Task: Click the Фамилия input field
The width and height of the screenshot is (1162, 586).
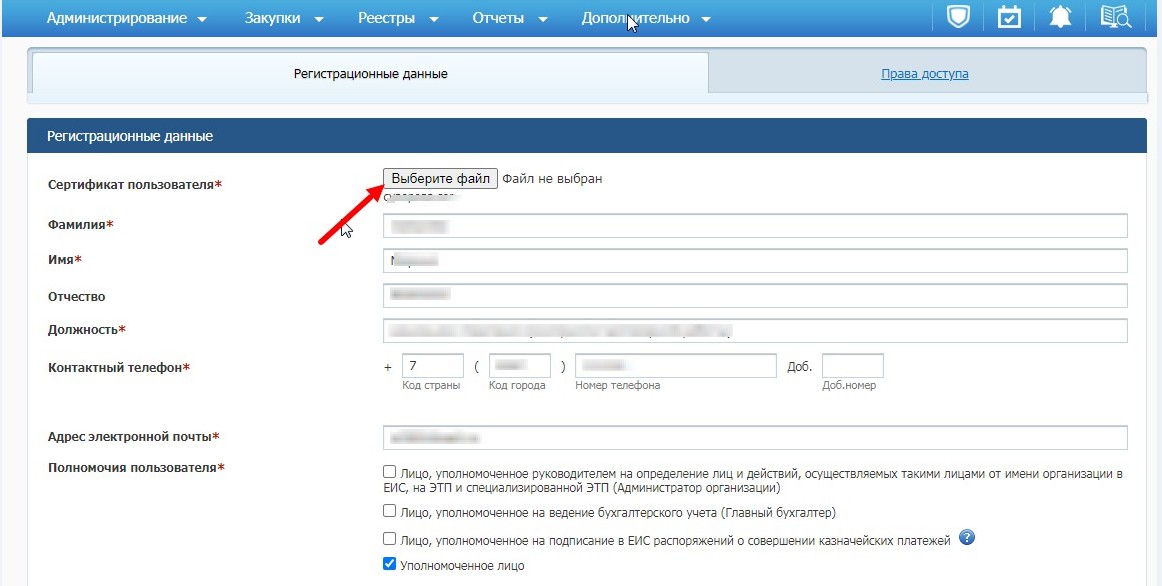Action: [x=755, y=226]
